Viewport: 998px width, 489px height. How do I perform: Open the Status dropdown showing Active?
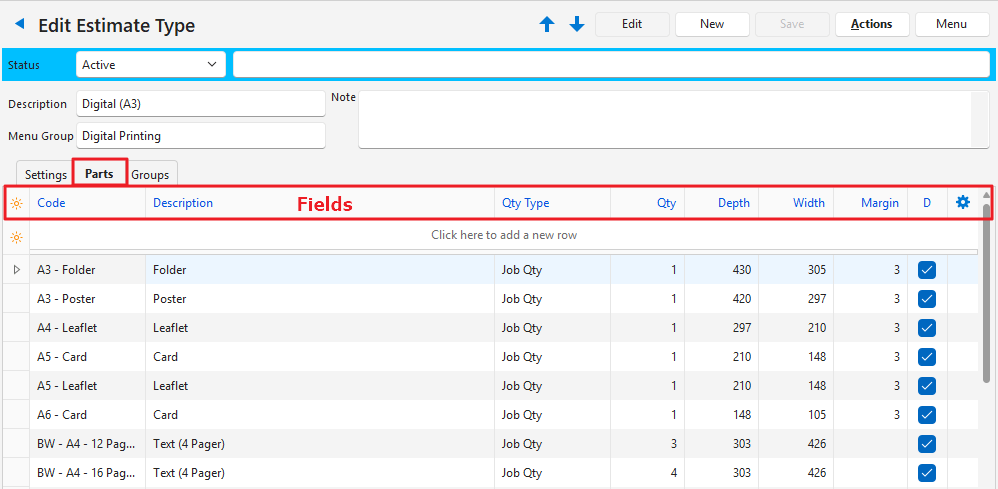150,65
